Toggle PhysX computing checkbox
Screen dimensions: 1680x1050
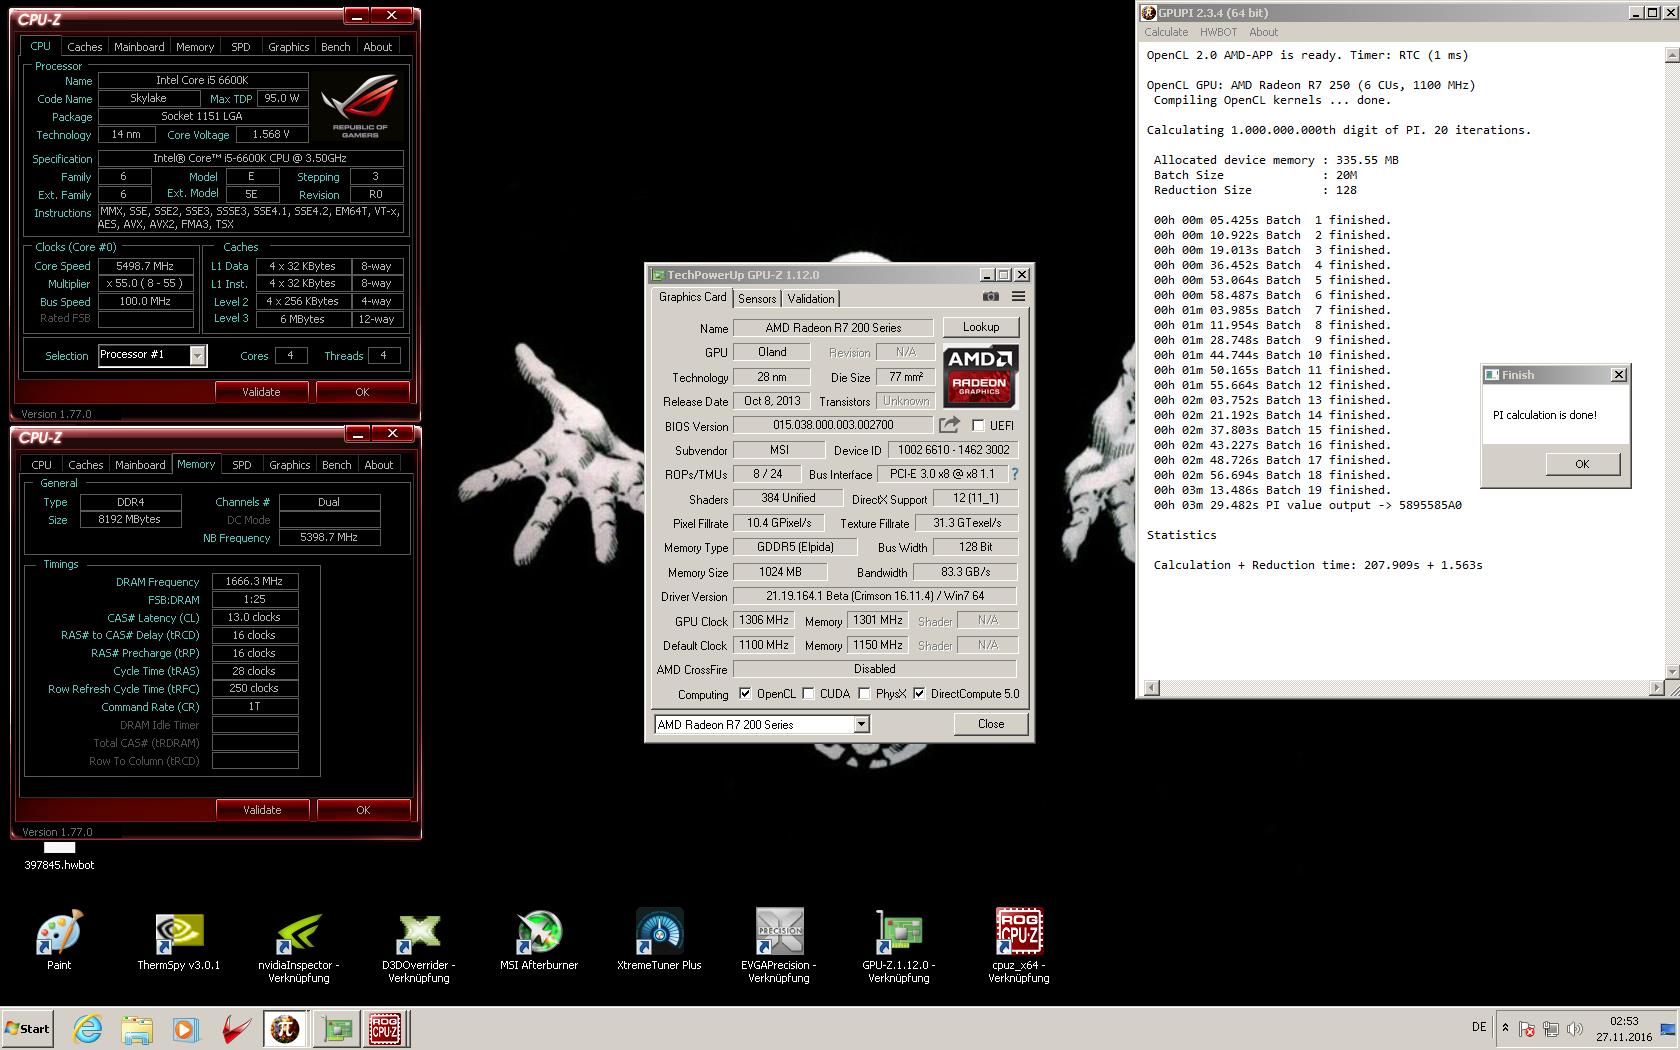click(864, 693)
